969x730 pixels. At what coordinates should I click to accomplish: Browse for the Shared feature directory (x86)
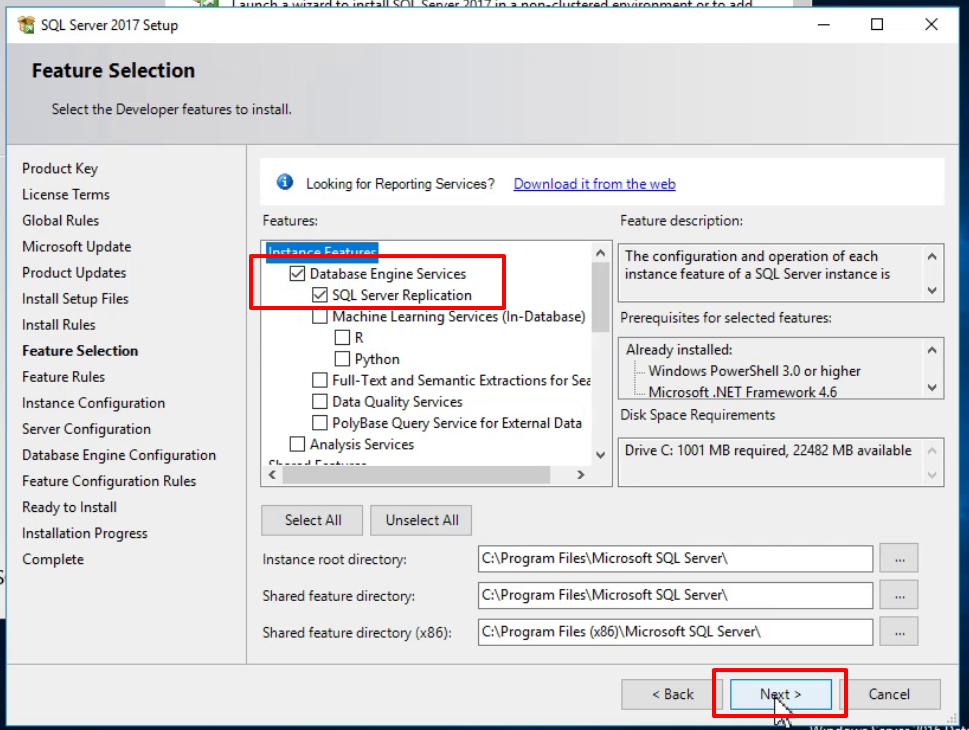(x=899, y=632)
